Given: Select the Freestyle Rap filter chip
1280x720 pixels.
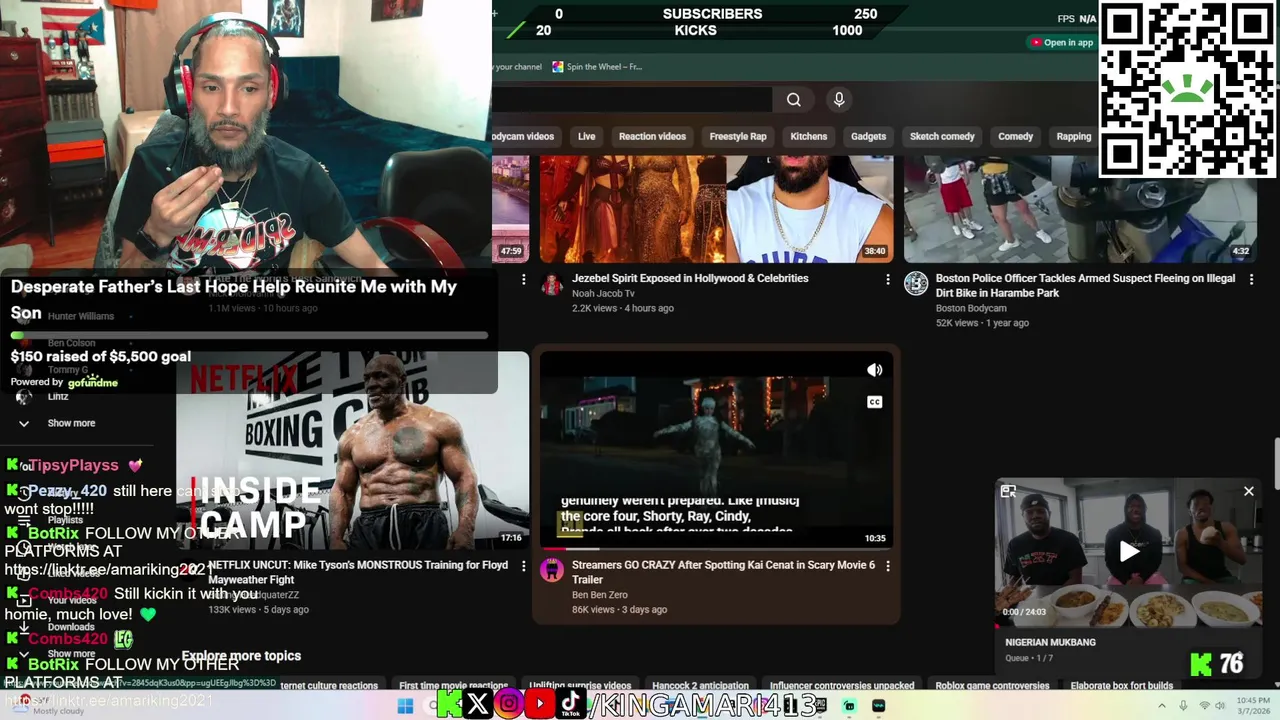Looking at the screenshot, I should click(x=738, y=136).
